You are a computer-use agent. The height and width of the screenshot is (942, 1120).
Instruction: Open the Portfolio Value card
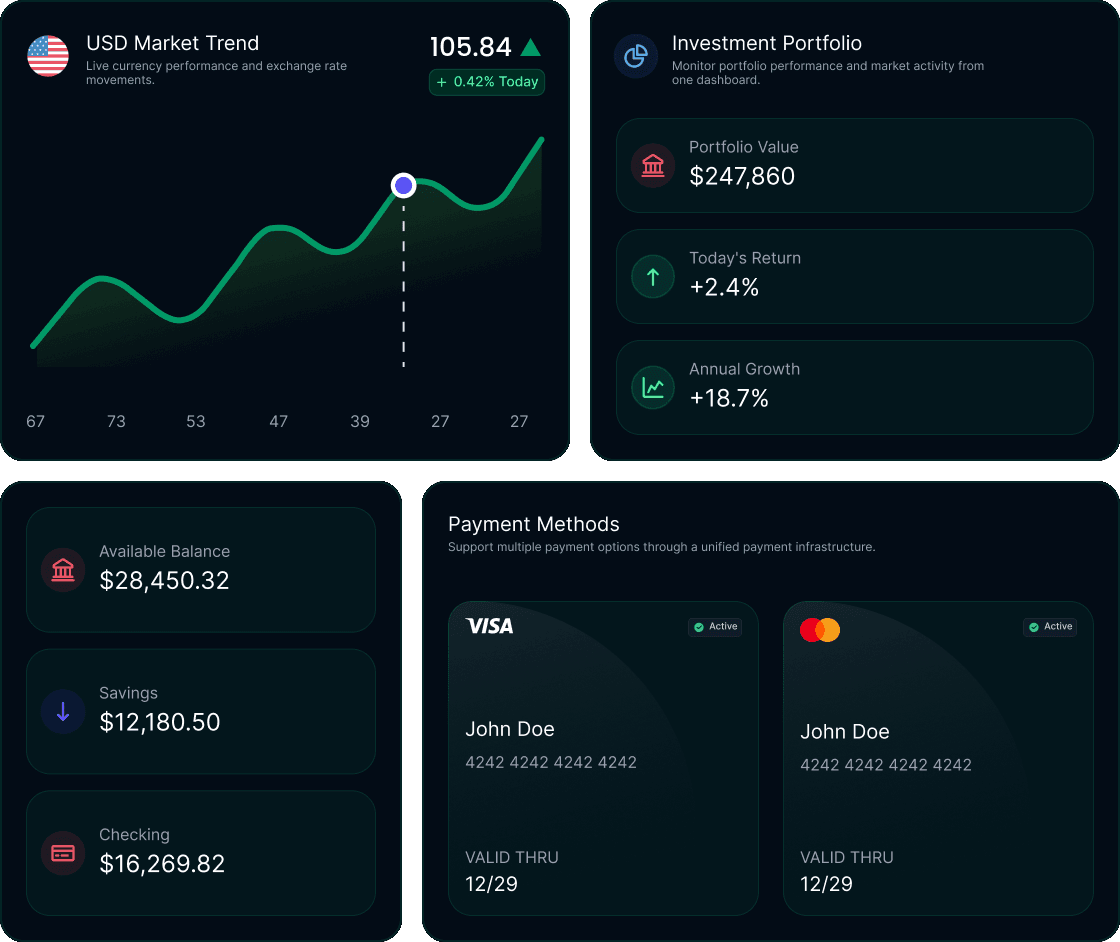point(854,166)
